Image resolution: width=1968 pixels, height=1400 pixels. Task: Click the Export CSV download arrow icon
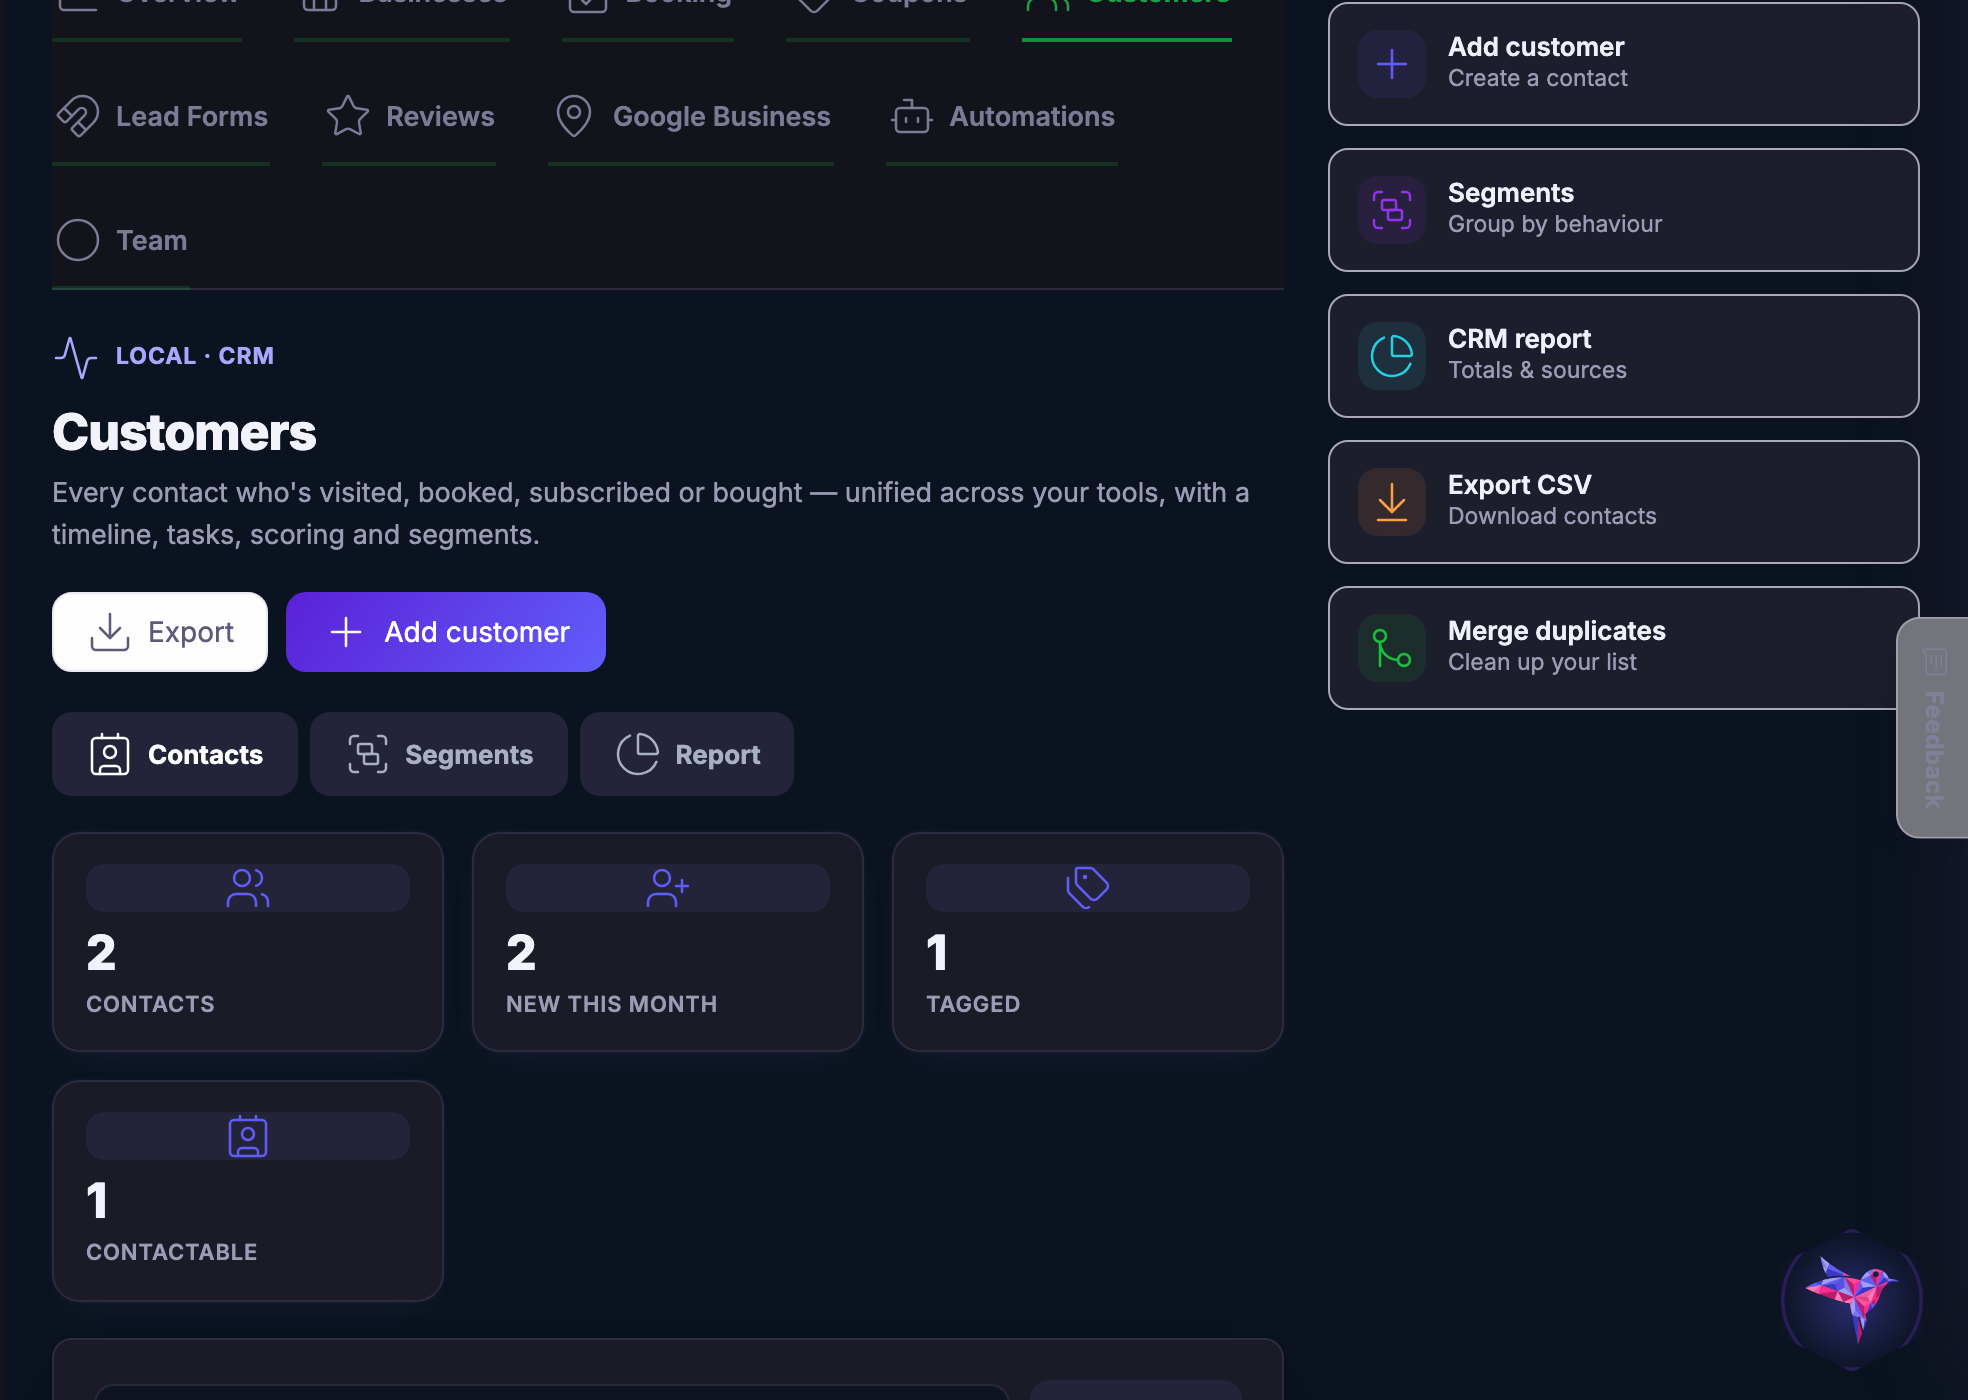[x=1391, y=502]
